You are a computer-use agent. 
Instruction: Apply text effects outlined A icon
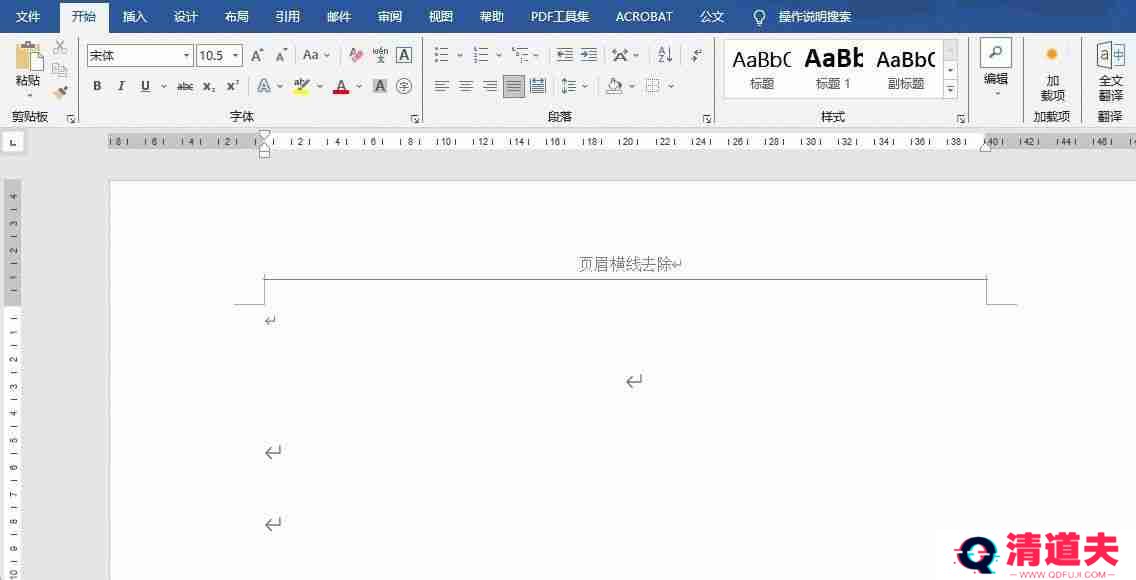click(264, 86)
